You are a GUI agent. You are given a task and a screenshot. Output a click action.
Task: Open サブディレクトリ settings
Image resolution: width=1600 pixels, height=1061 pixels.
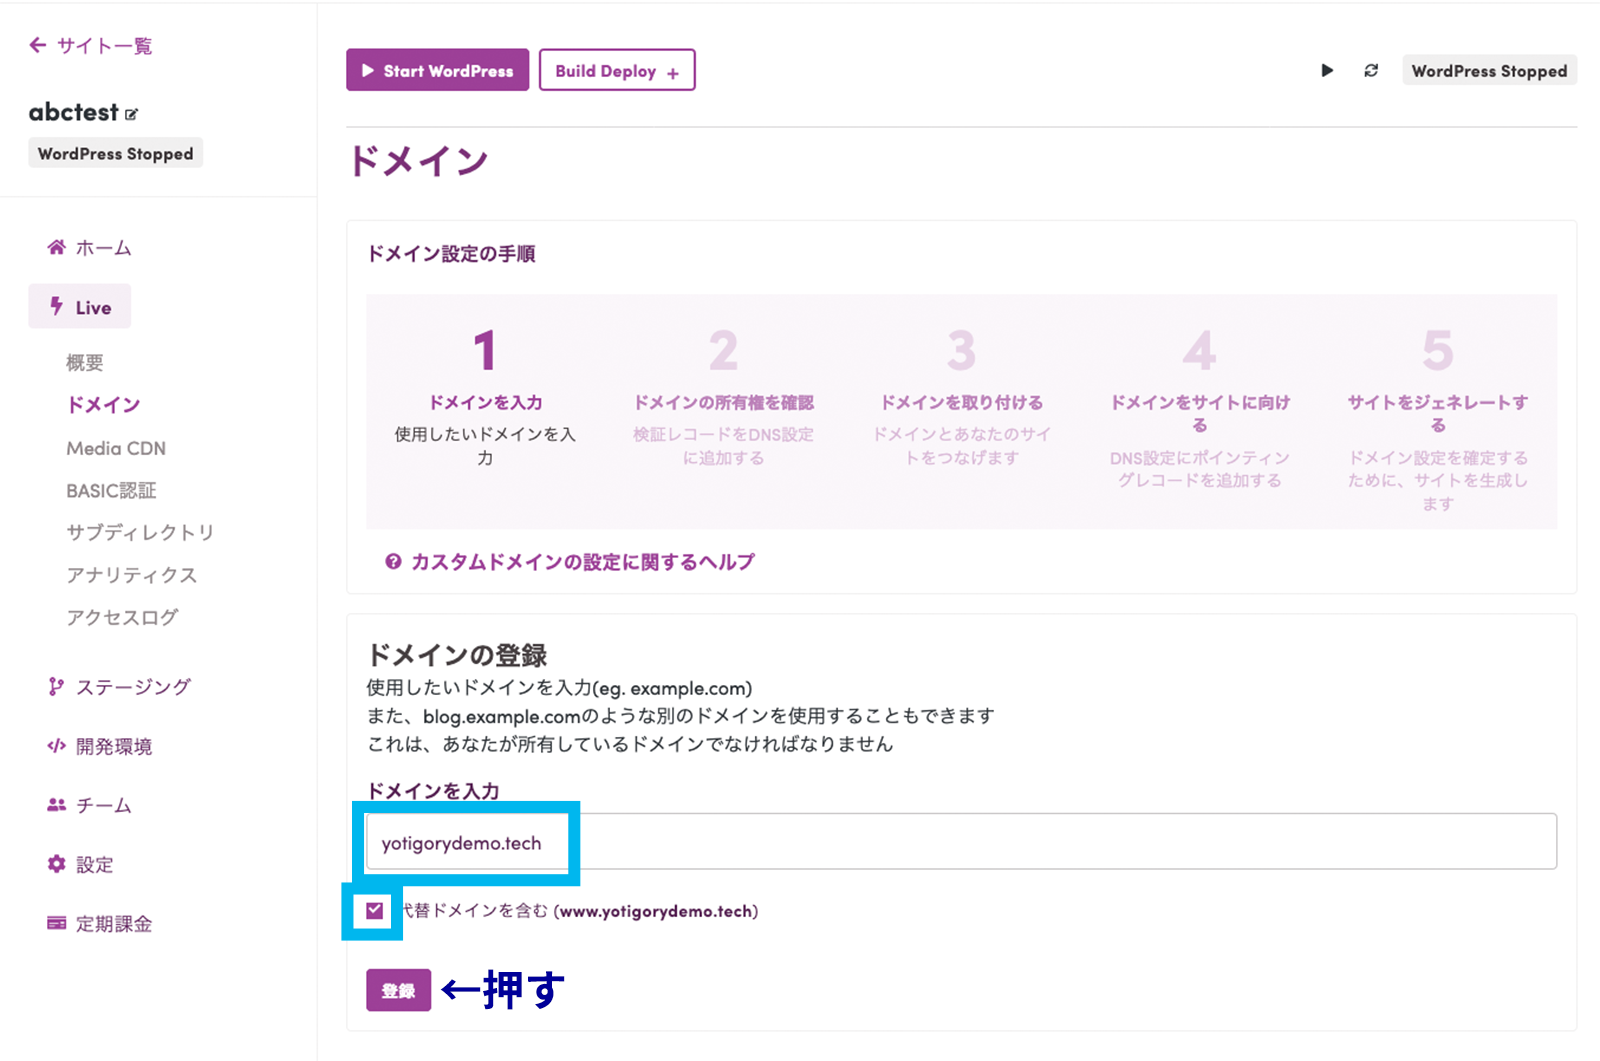pyautogui.click(x=140, y=533)
